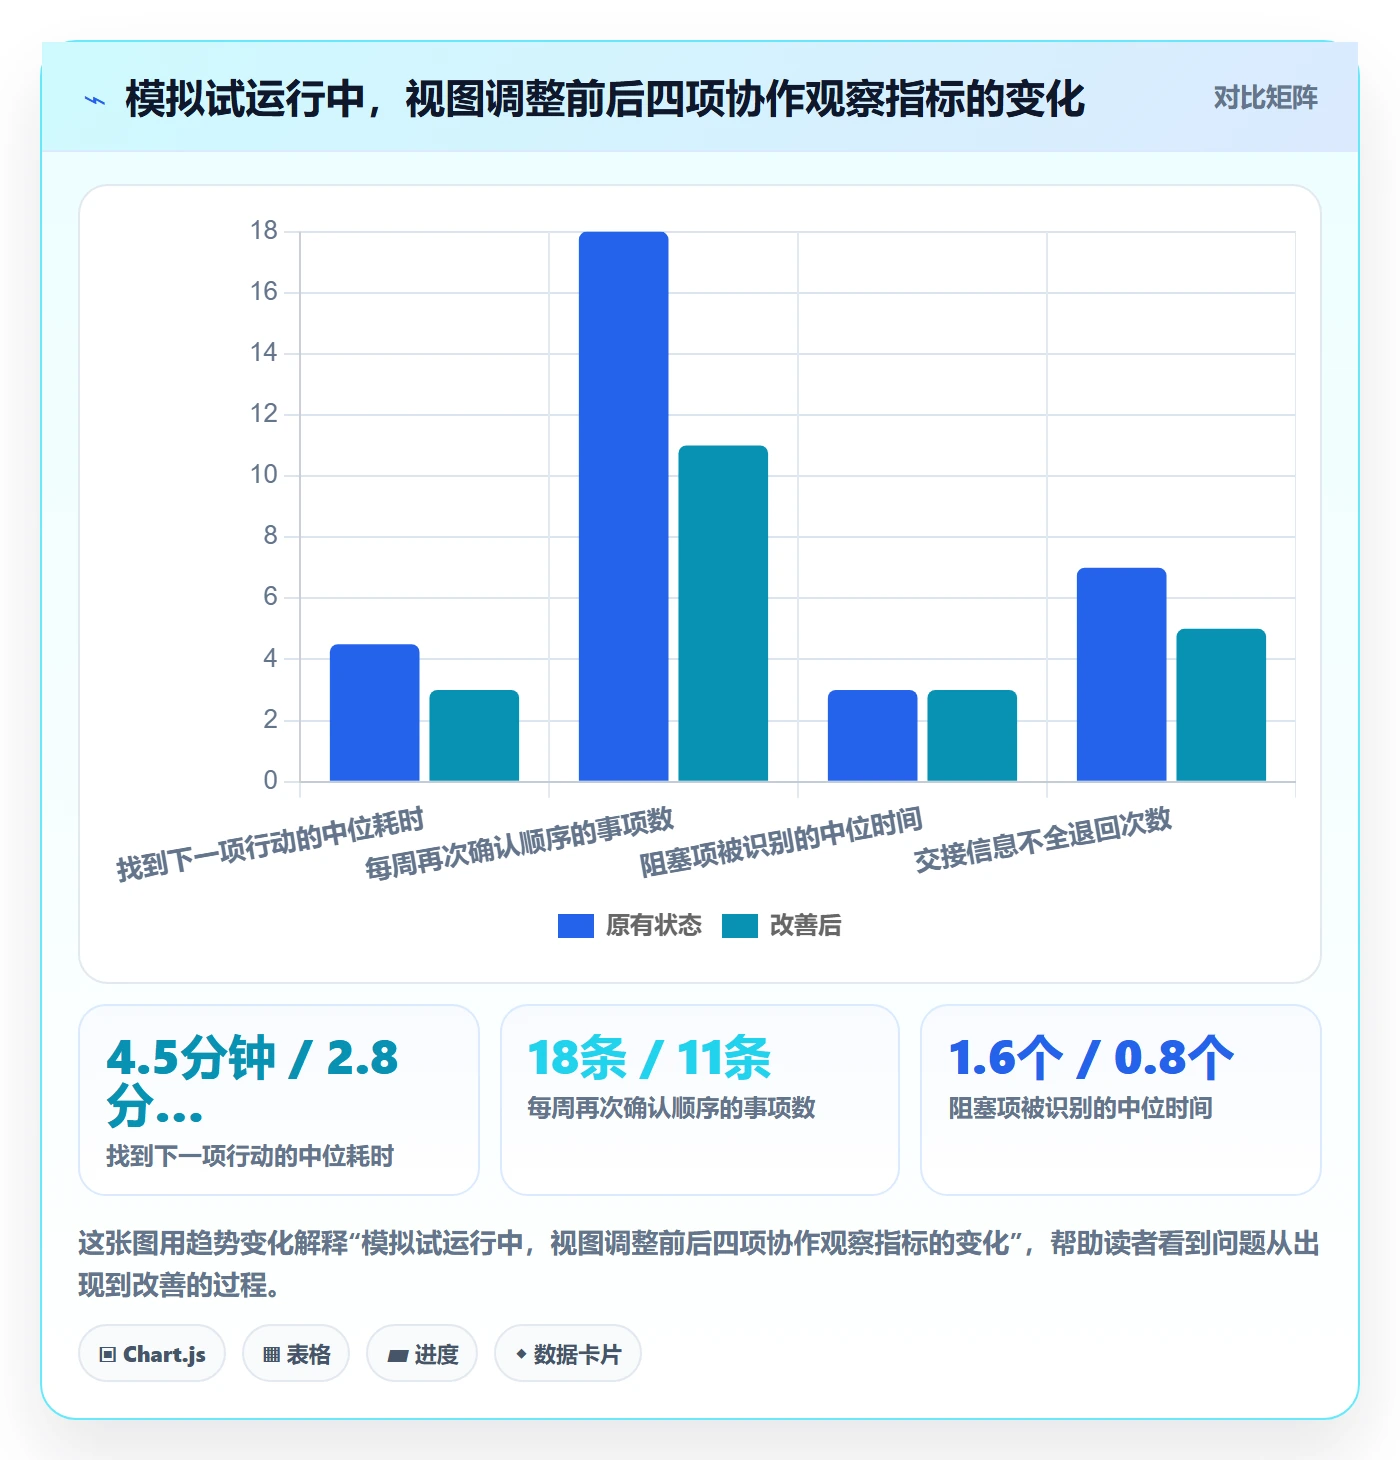Click teal bar for 找到下一项行动的中位耗时
The image size is (1400, 1460).
474,735
